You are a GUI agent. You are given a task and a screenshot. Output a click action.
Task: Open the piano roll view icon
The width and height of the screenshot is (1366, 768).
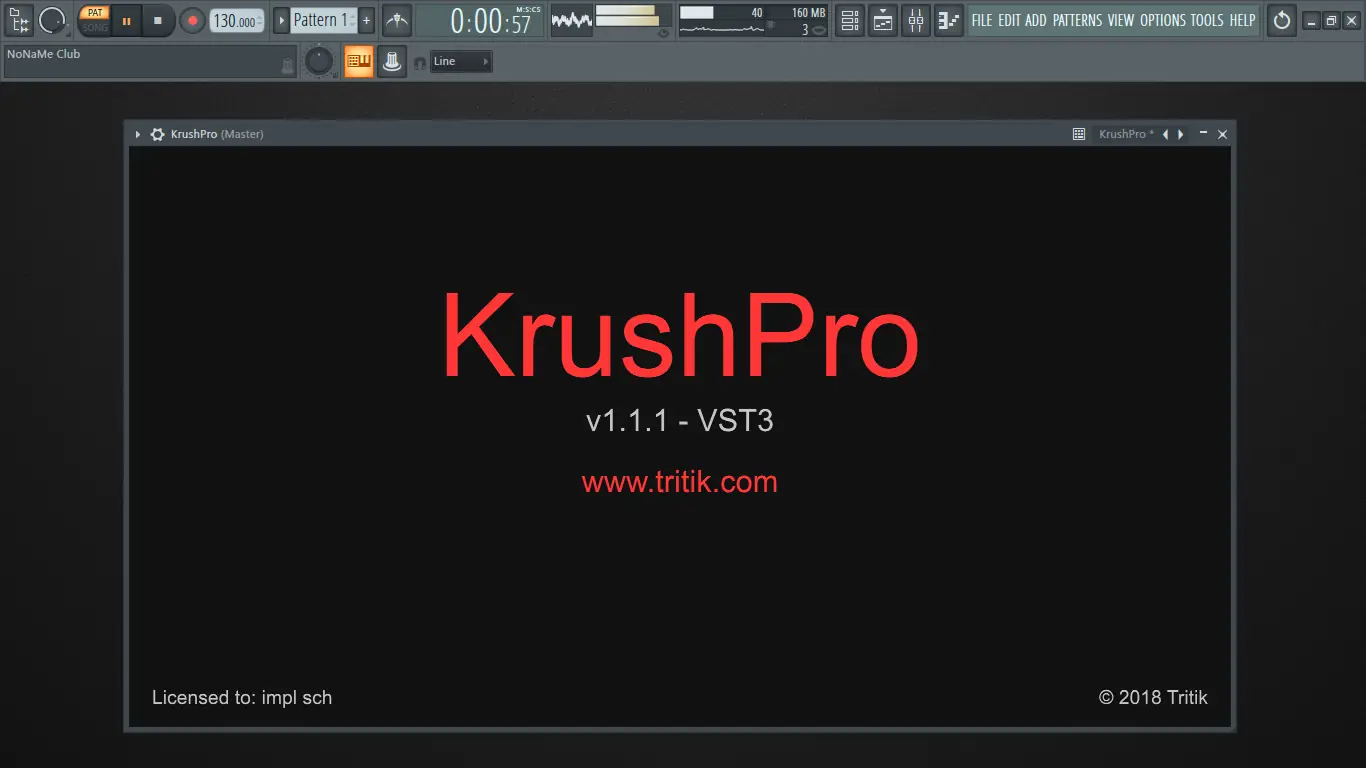click(x=883, y=20)
